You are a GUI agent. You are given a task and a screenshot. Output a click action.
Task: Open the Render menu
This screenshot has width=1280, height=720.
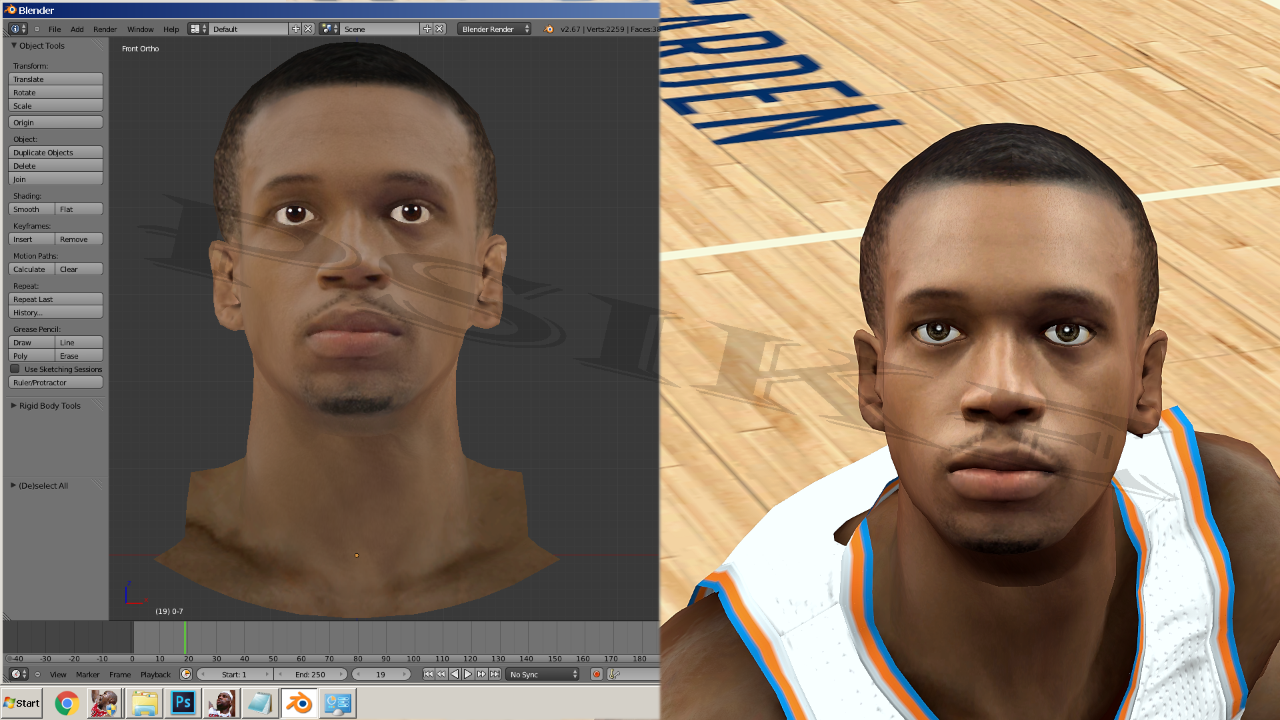coord(105,29)
